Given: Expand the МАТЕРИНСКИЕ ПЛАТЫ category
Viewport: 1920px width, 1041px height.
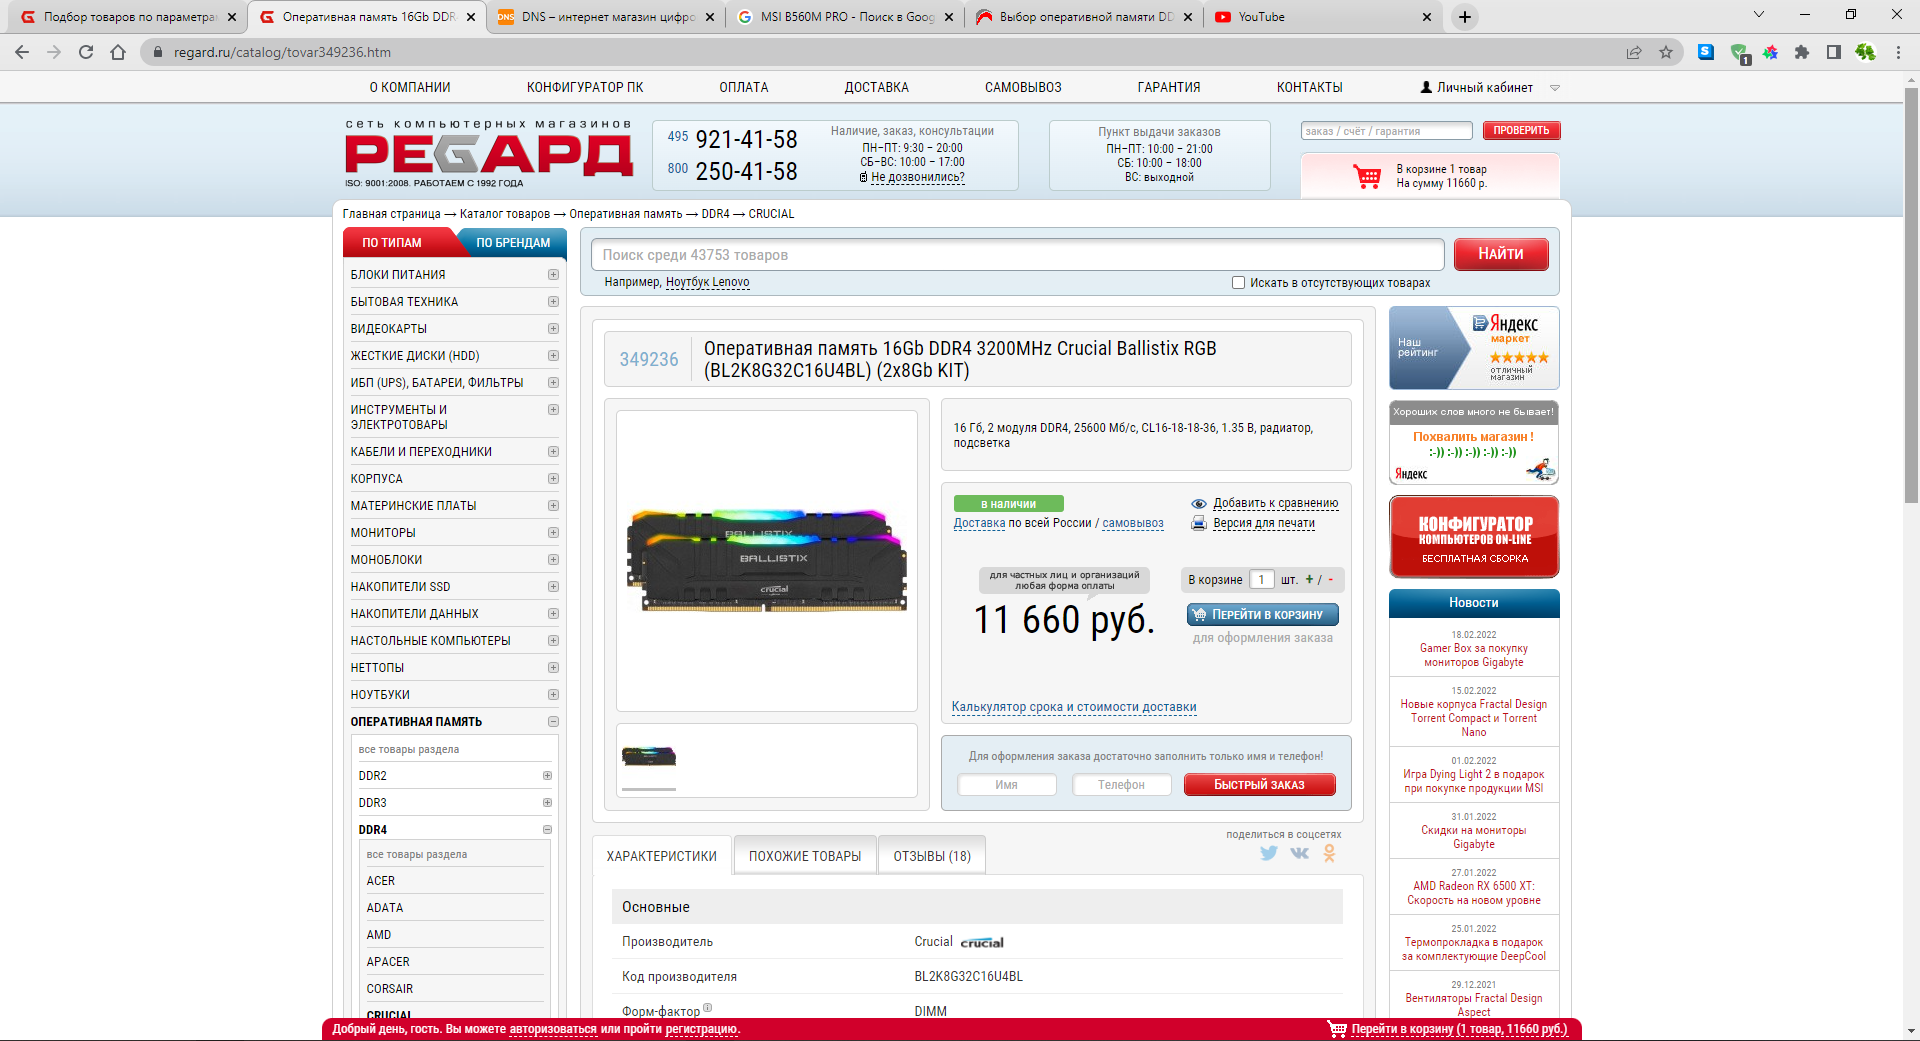Looking at the screenshot, I should coord(553,506).
